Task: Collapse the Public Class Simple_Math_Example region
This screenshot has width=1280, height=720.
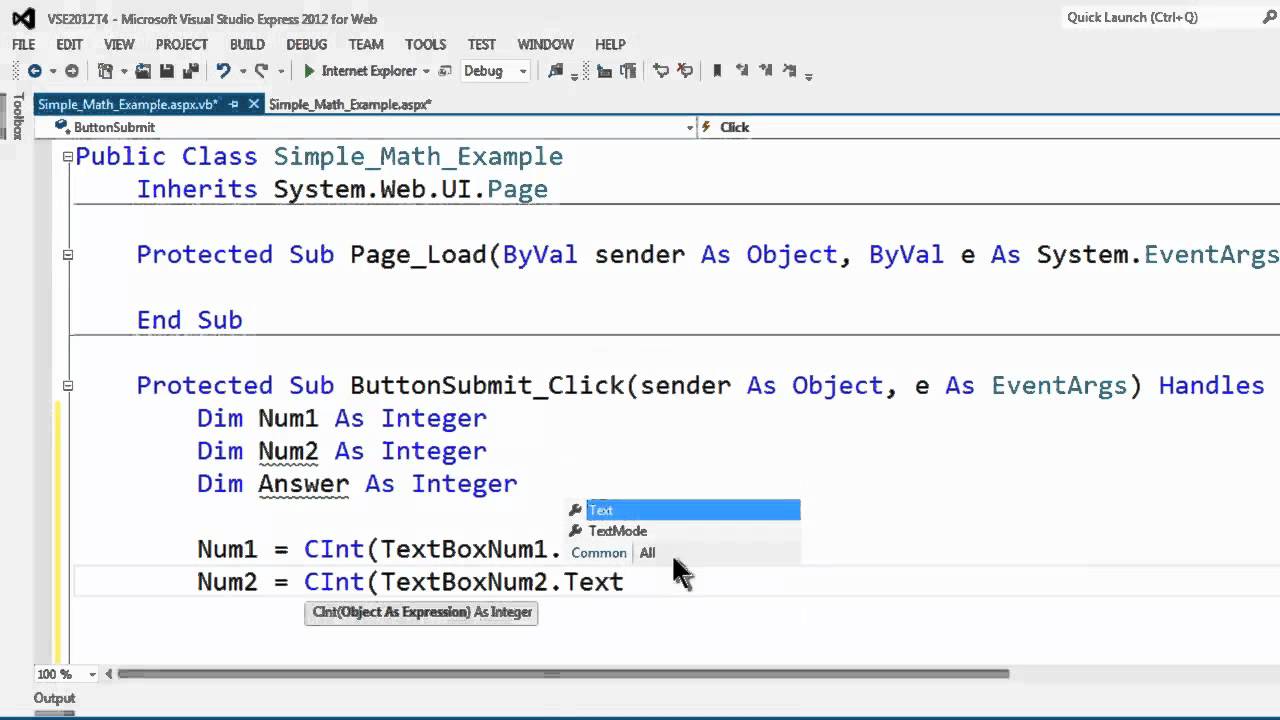Action: (68, 156)
